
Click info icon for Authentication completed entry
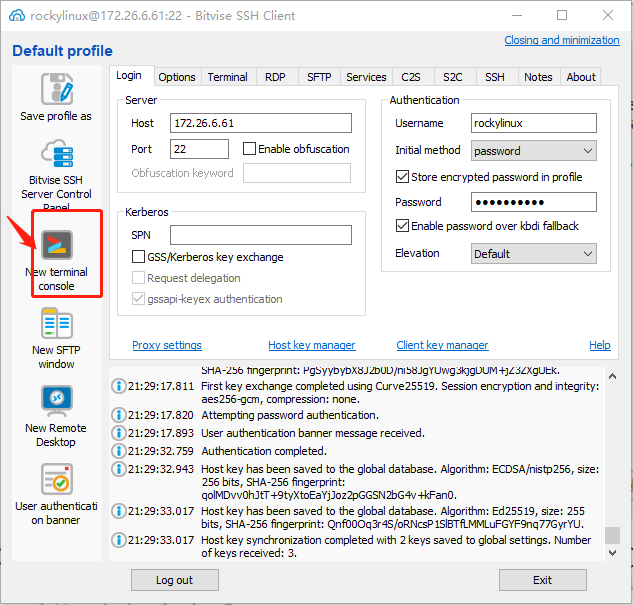pos(119,451)
